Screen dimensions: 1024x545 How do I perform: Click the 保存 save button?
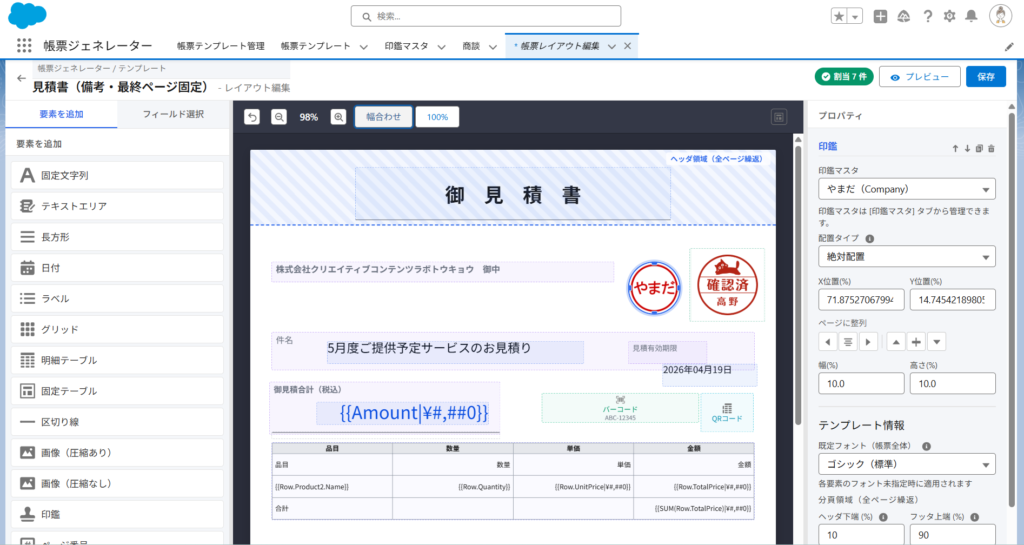click(x=985, y=76)
